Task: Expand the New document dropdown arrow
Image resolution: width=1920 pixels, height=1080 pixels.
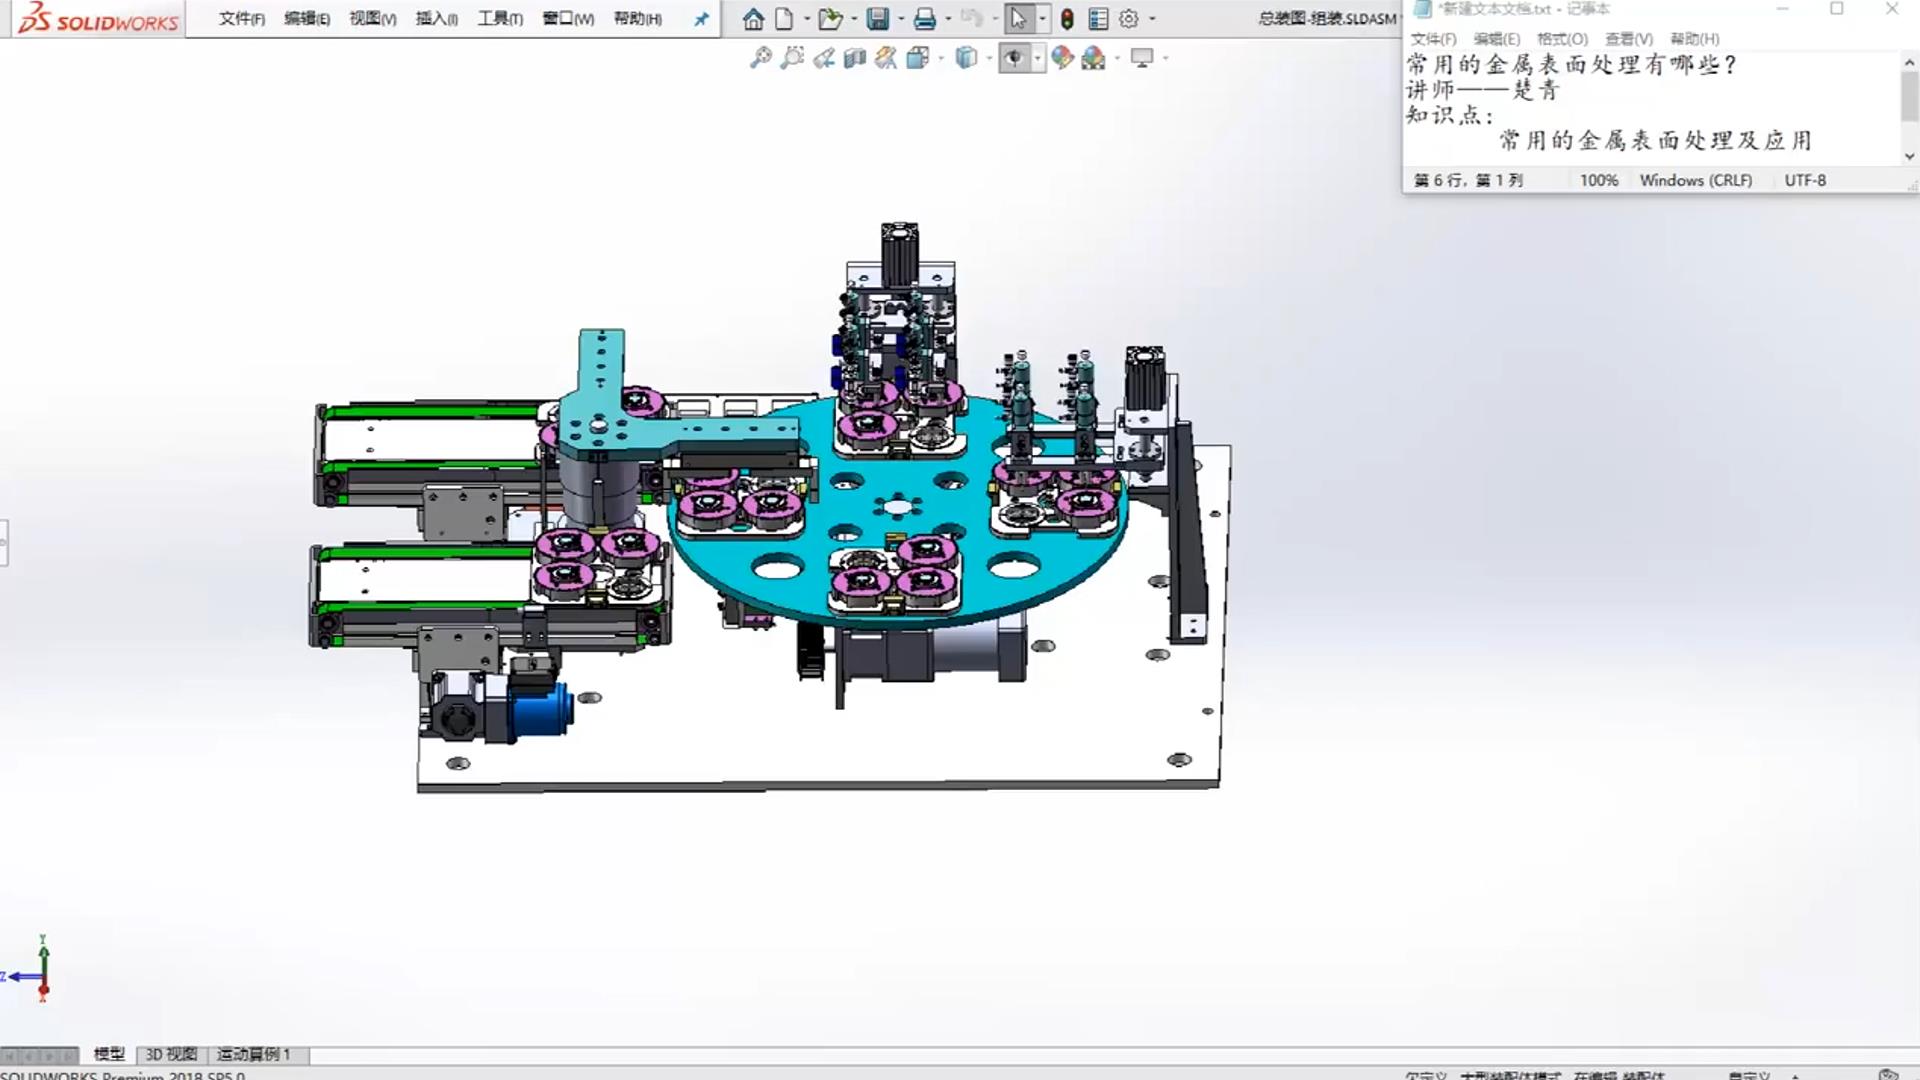Action: coord(807,18)
